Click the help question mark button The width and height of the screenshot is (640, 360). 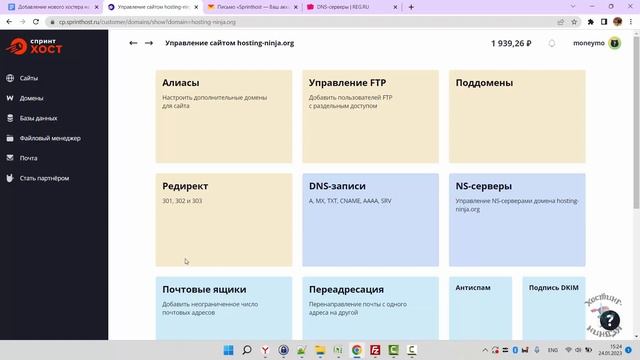click(x=610, y=320)
